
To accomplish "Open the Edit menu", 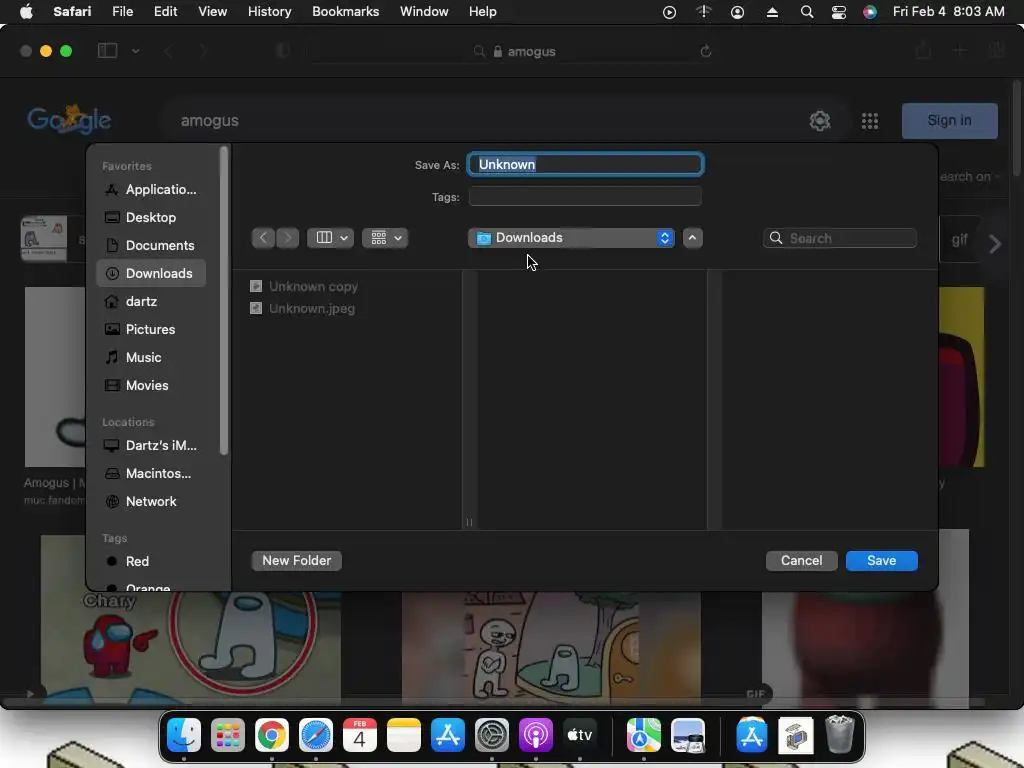I will [165, 12].
